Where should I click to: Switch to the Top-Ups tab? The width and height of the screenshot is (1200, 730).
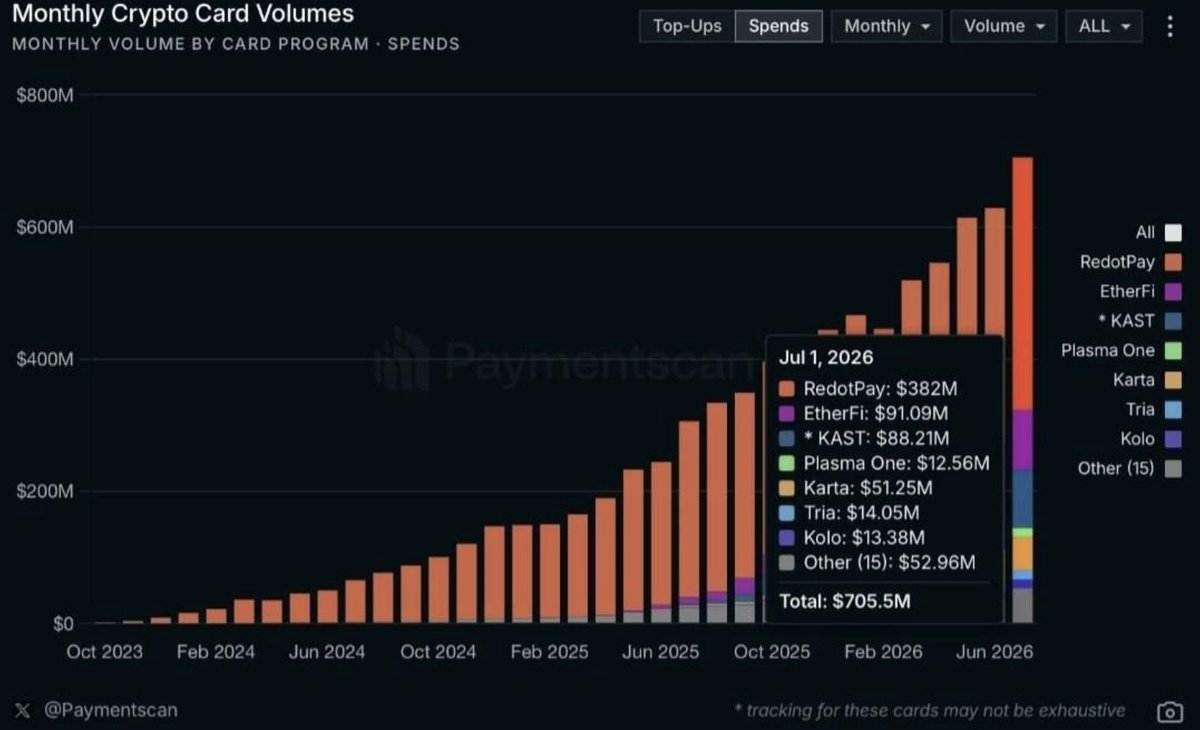[687, 27]
